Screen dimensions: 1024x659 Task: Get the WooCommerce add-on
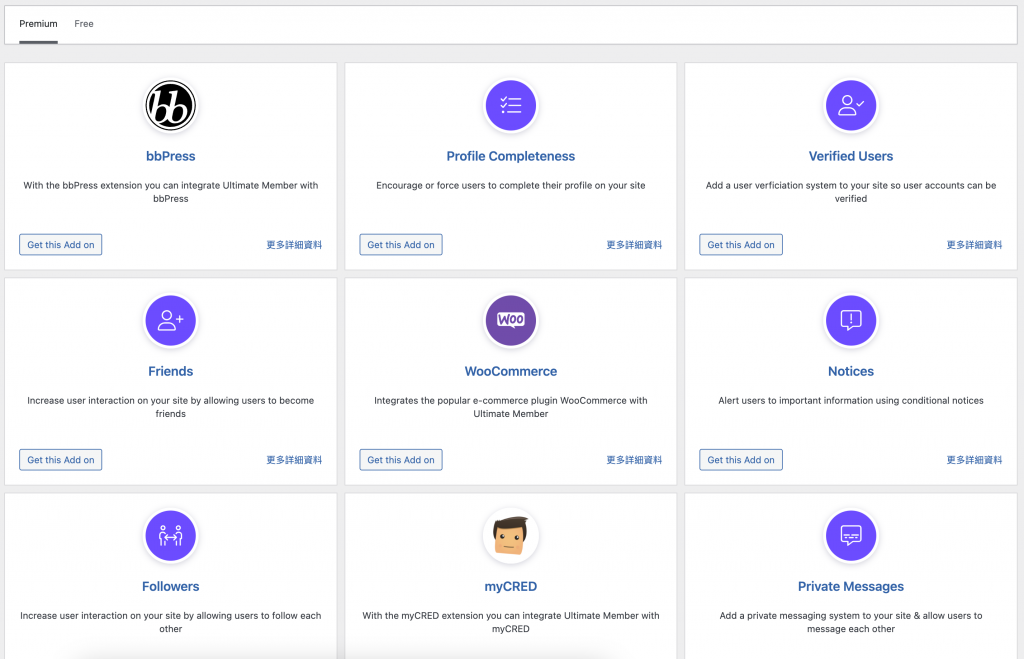[x=401, y=460]
